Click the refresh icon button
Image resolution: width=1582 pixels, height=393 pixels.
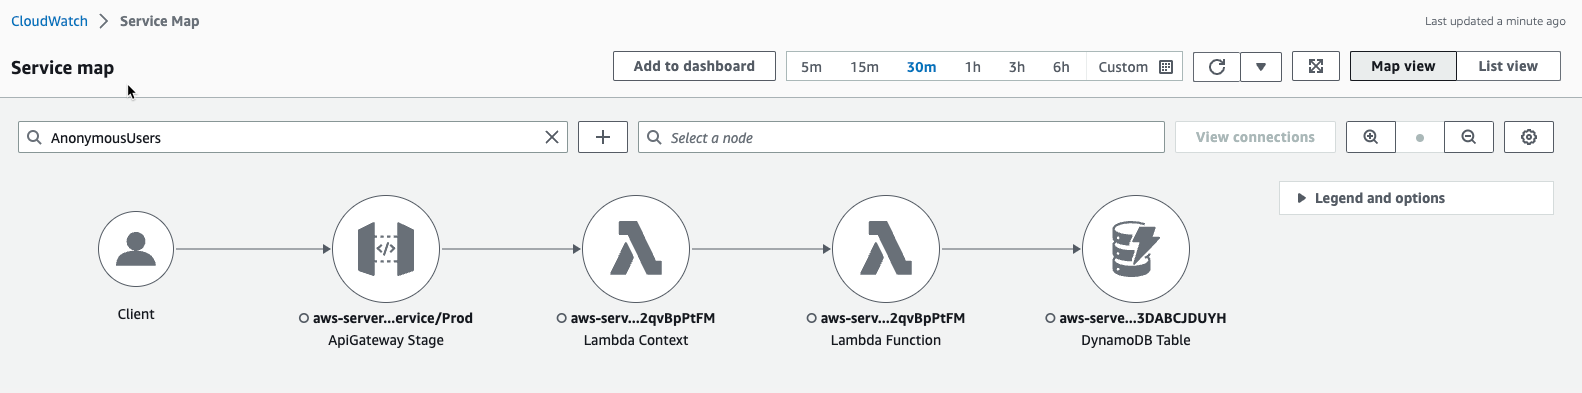1217,67
